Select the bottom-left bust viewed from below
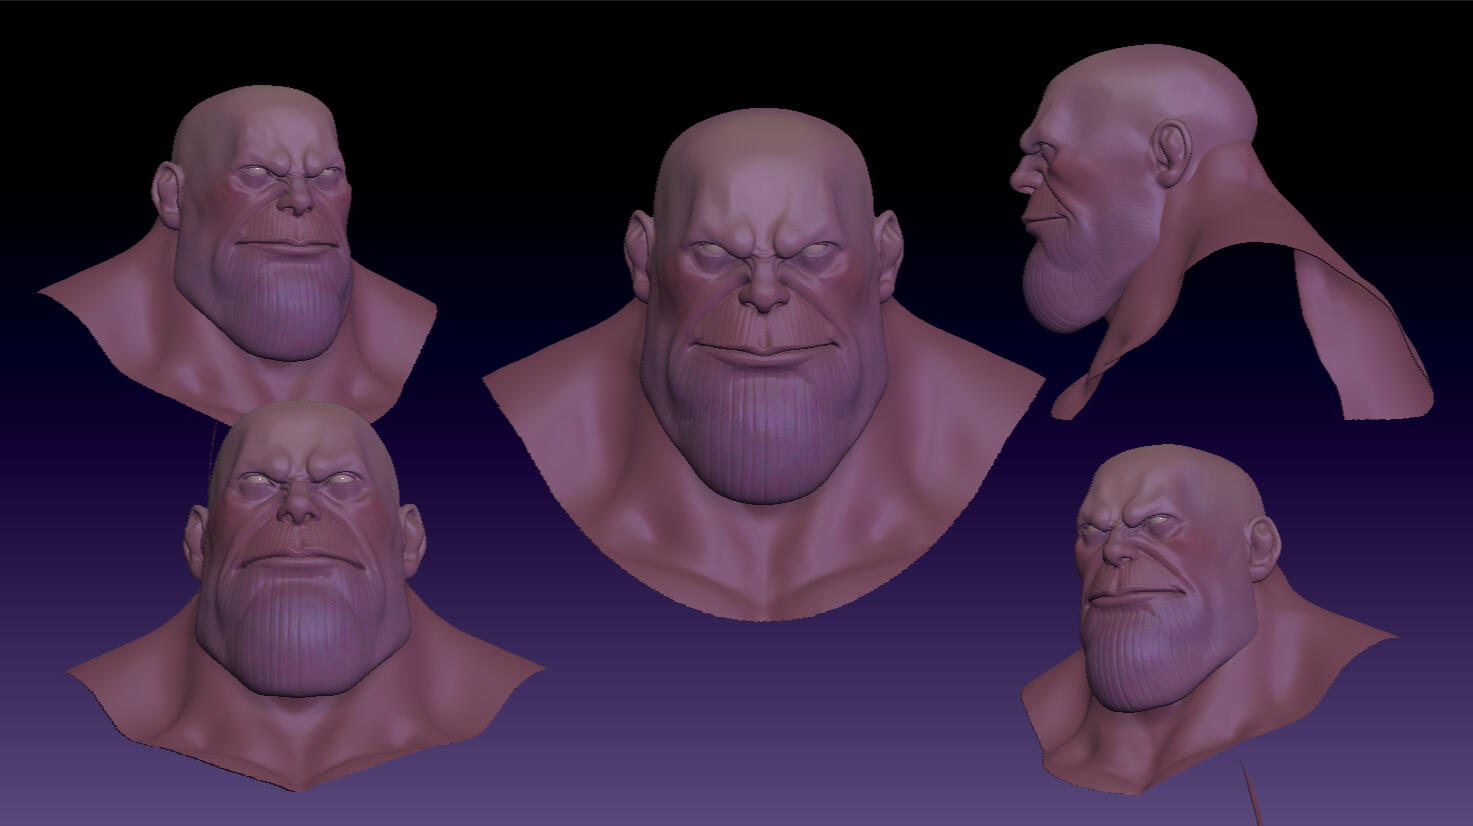 (x=305, y=595)
